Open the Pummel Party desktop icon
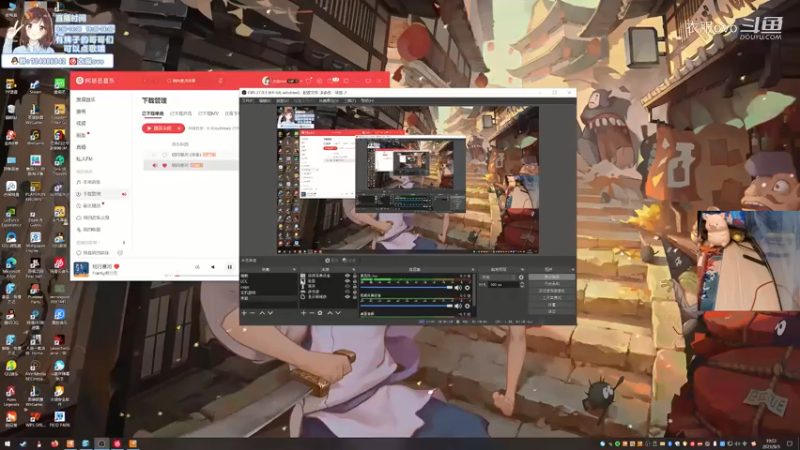800x450 pixels. [35, 294]
